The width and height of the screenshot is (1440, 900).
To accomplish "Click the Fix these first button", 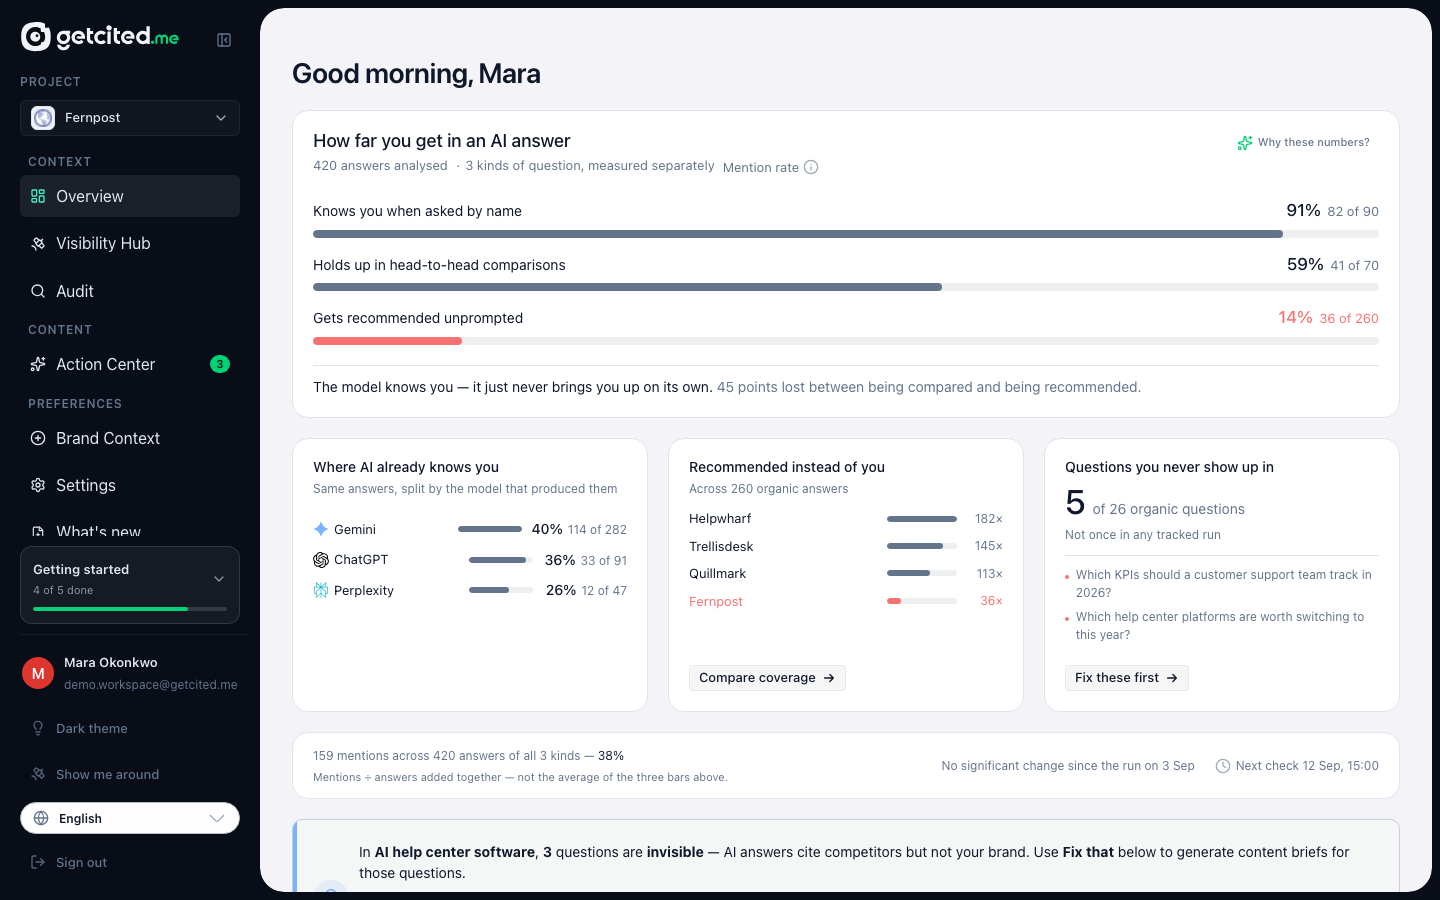I will tap(1126, 678).
